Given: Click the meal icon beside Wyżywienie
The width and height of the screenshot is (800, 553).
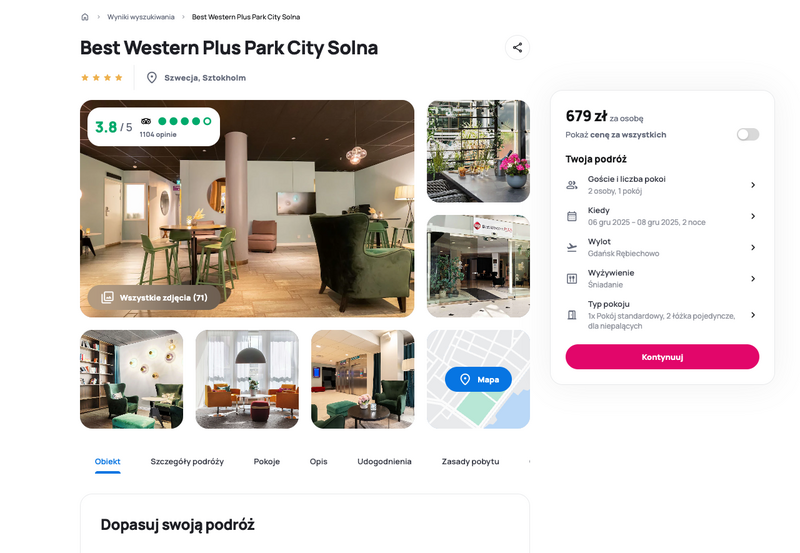Looking at the screenshot, I should pos(572,279).
